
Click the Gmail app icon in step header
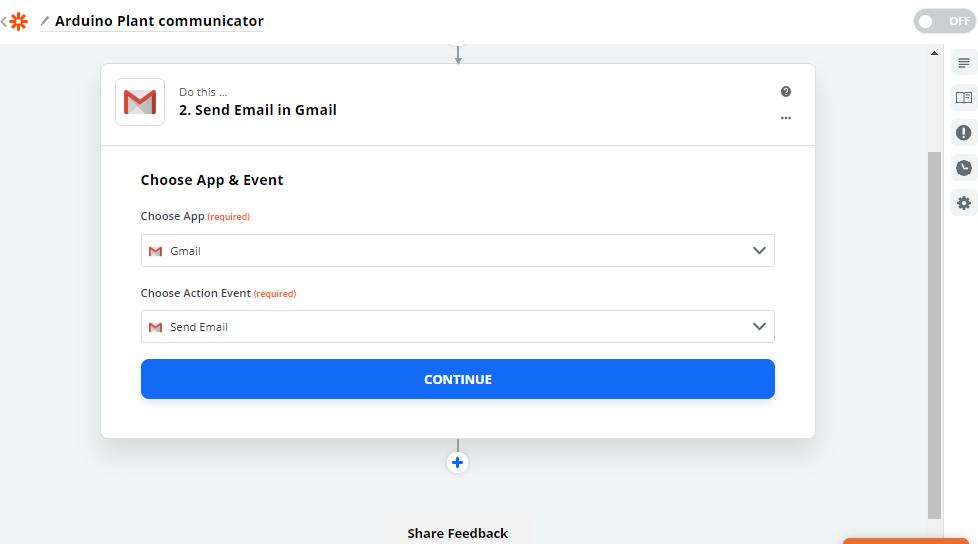click(140, 102)
